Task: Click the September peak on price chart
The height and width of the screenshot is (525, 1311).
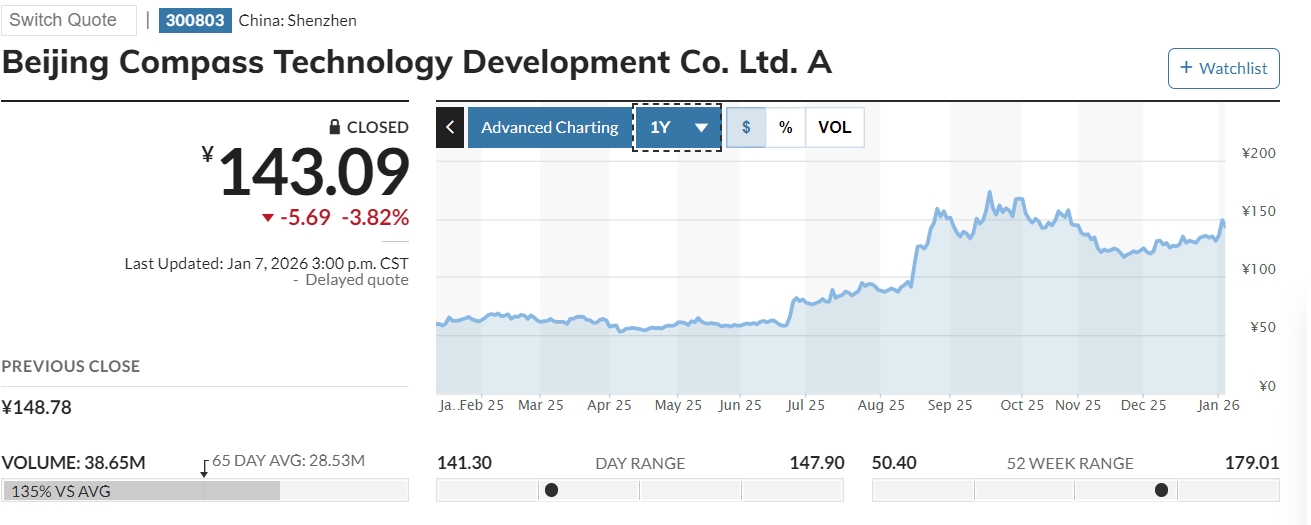Action: (x=989, y=192)
